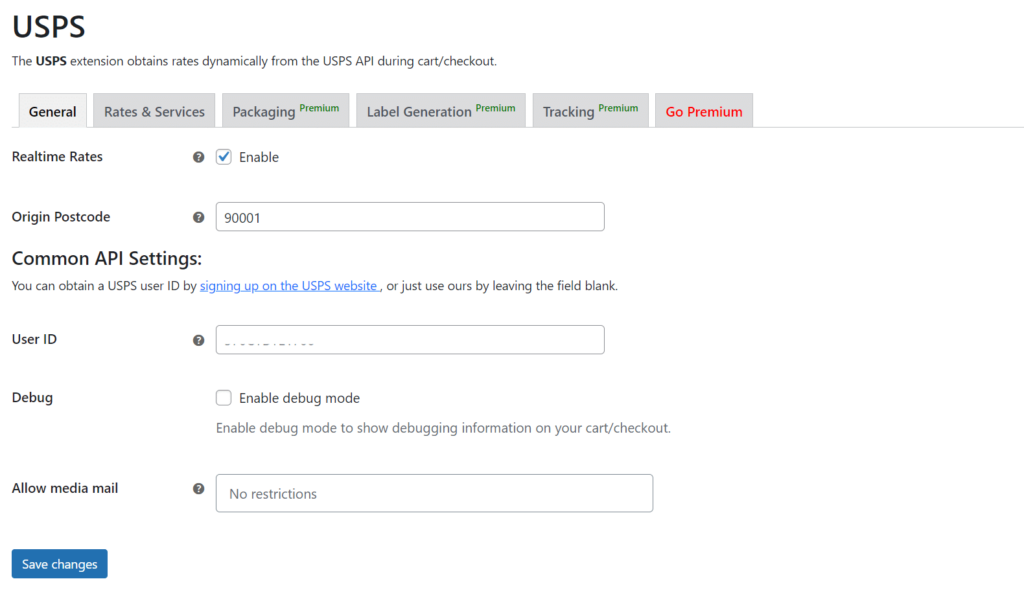This screenshot has width=1024, height=590.
Task: Follow the signing up on USPS website link
Action: [289, 286]
